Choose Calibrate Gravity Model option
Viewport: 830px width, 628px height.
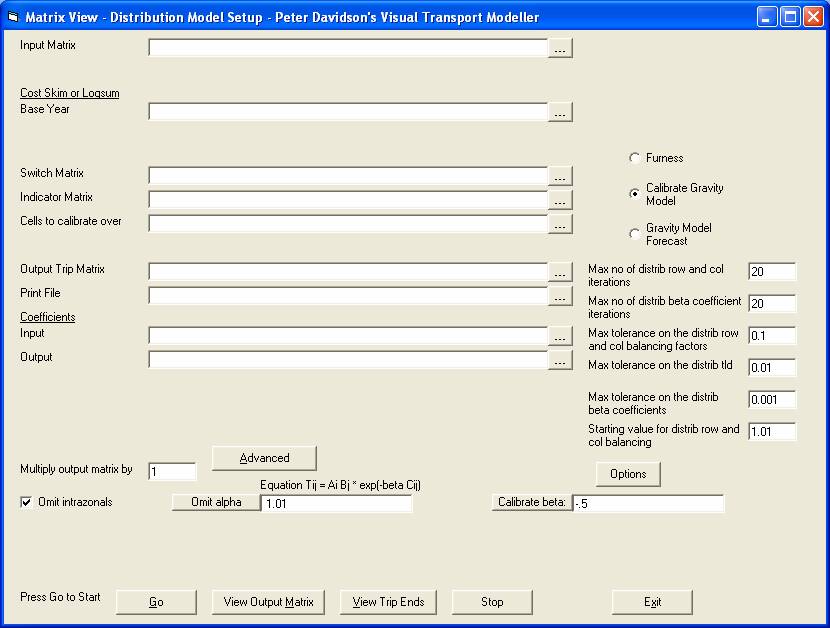(x=635, y=194)
